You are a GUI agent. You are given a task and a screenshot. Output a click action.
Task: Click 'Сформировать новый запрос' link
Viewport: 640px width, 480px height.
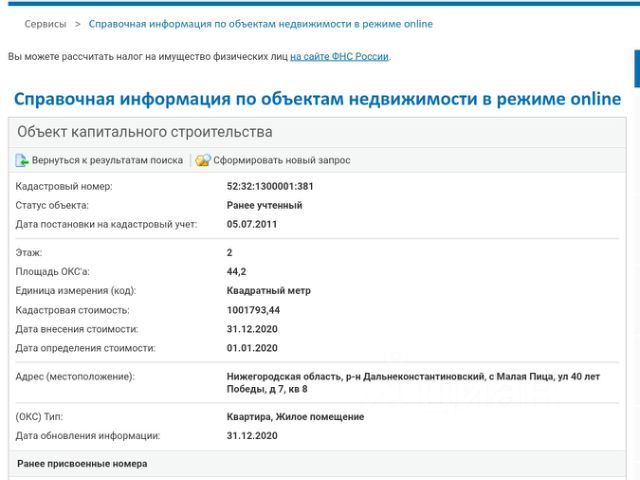pyautogui.click(x=282, y=160)
